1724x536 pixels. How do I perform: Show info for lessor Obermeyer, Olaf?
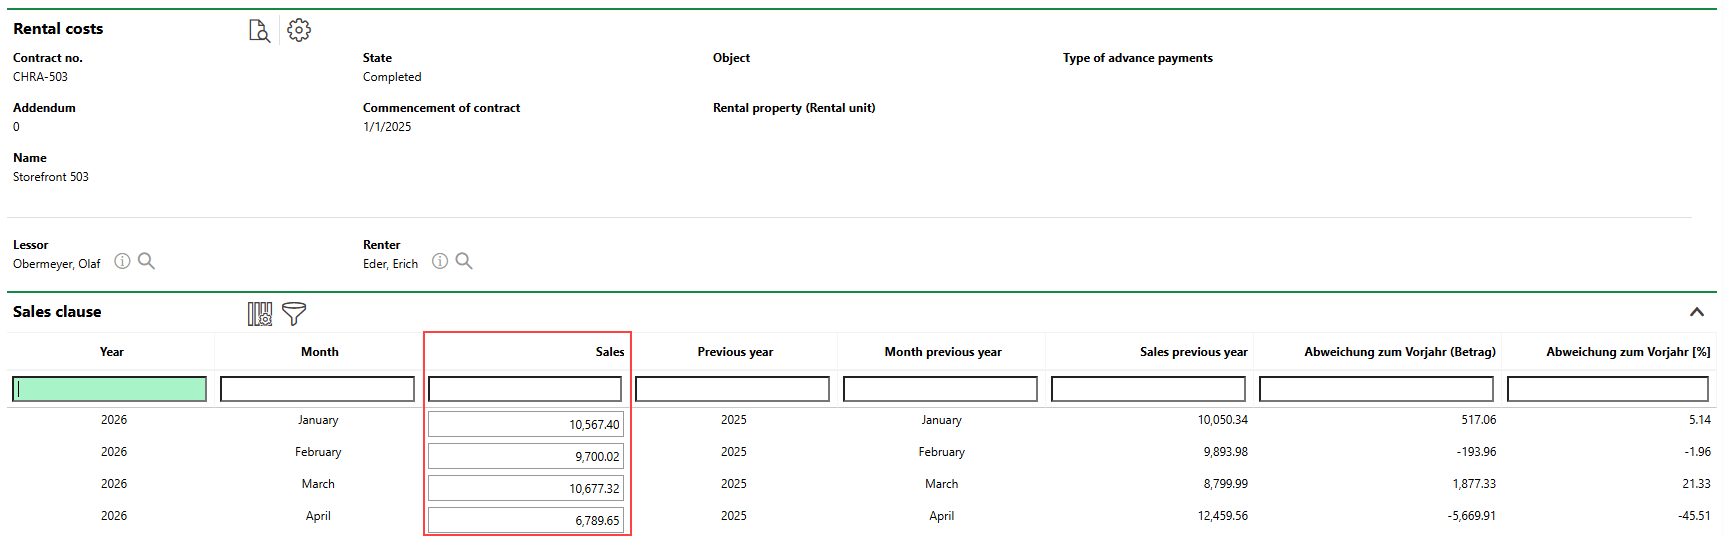click(122, 261)
